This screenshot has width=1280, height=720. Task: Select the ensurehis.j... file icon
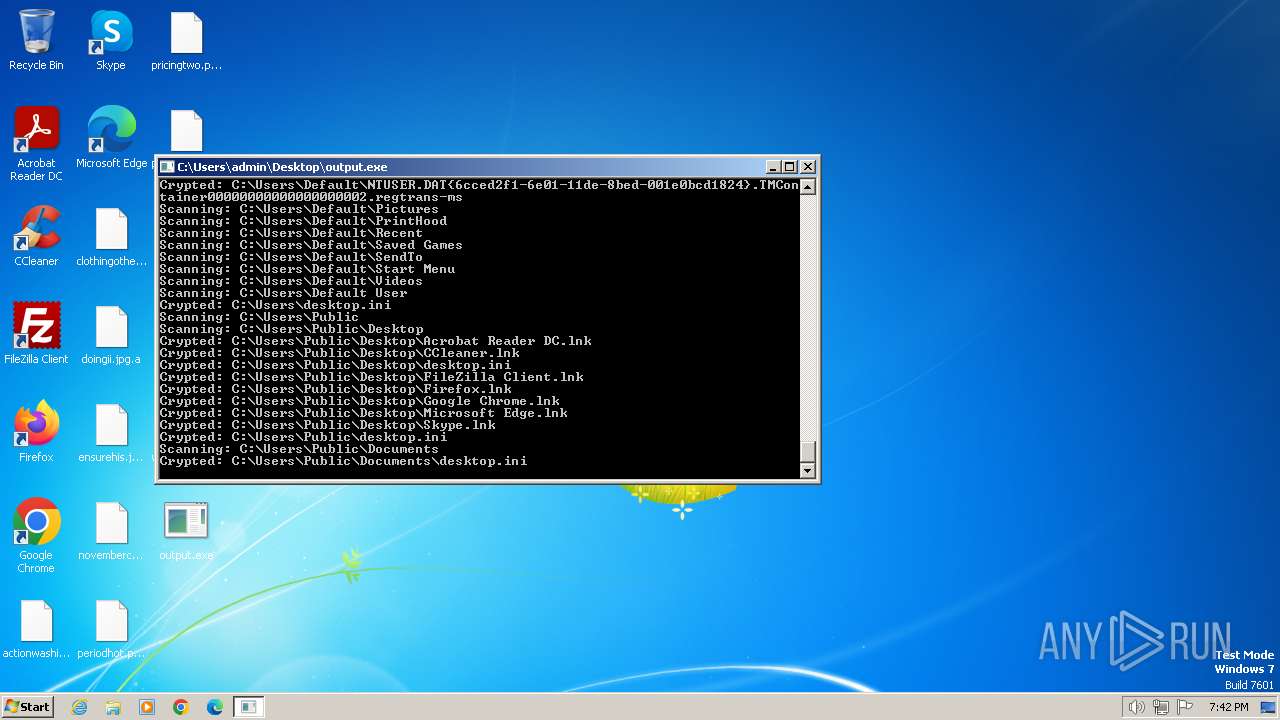click(111, 432)
